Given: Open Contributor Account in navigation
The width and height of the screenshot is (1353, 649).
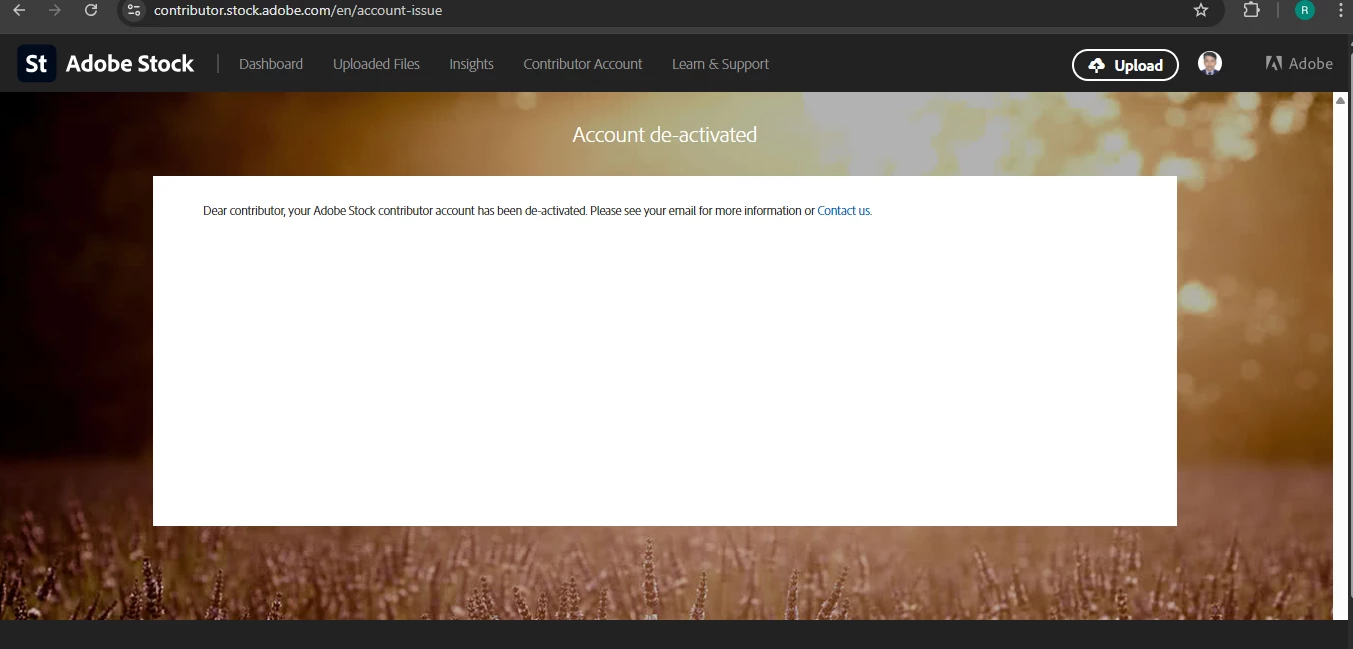Looking at the screenshot, I should coord(583,64).
